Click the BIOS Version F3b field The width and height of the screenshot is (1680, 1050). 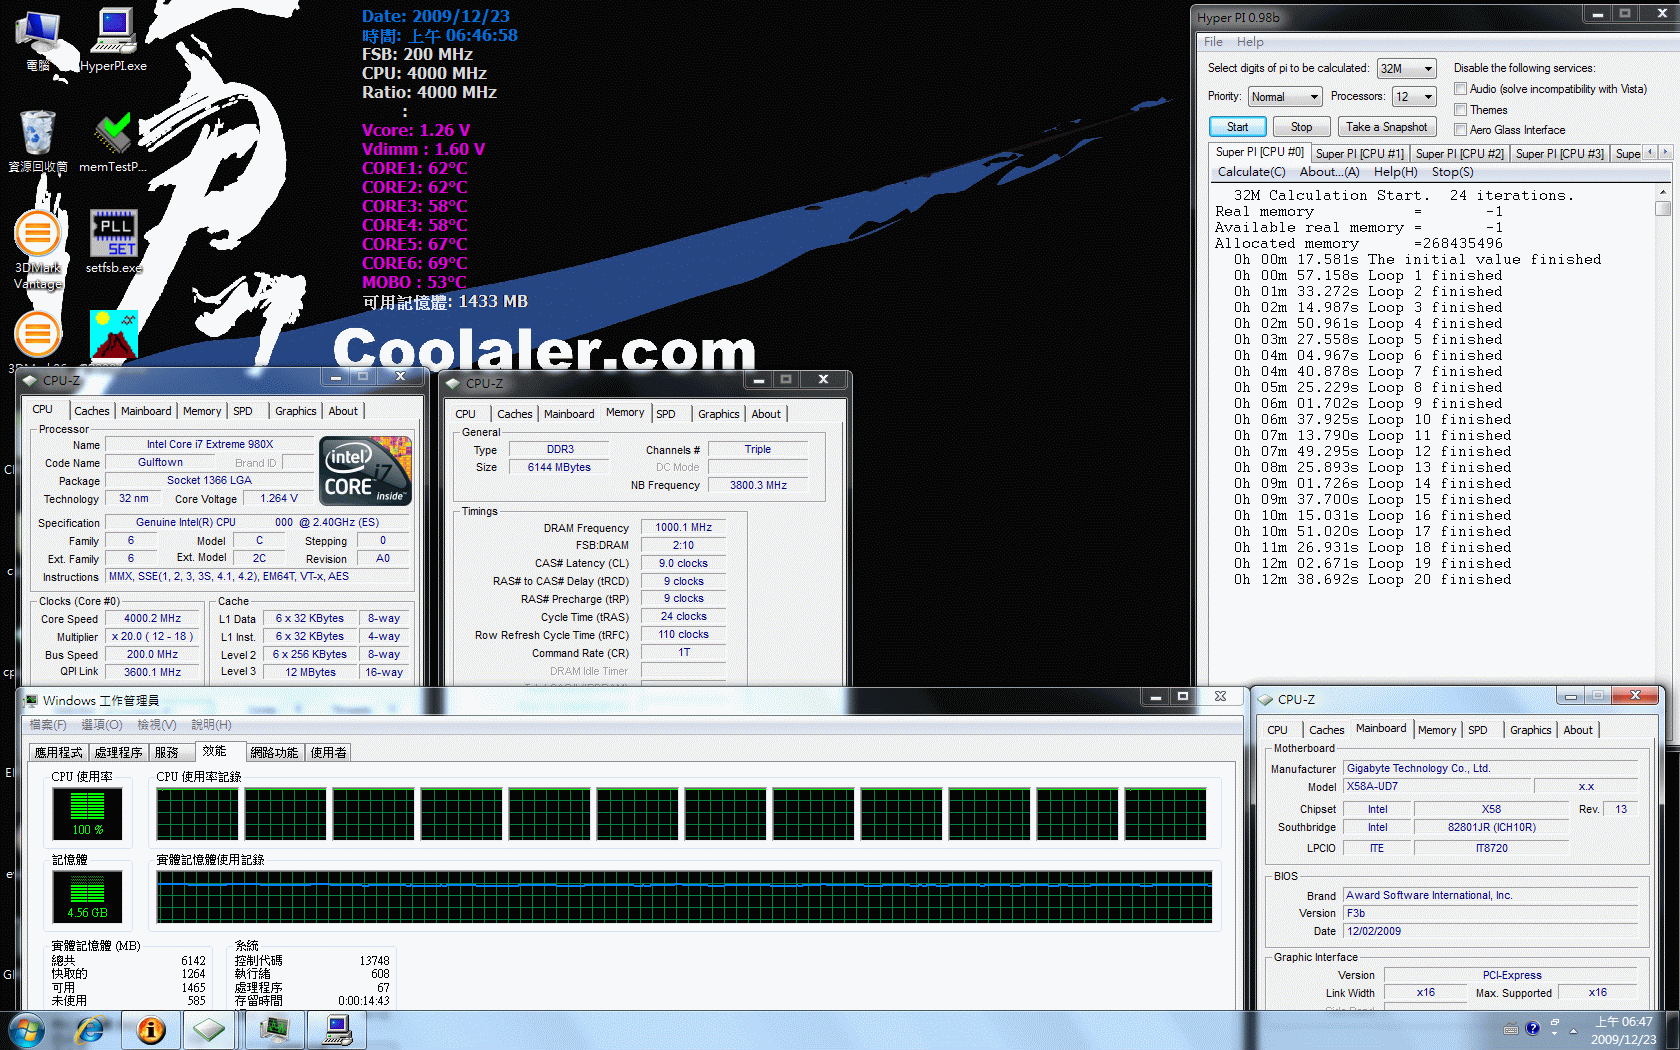point(1490,913)
